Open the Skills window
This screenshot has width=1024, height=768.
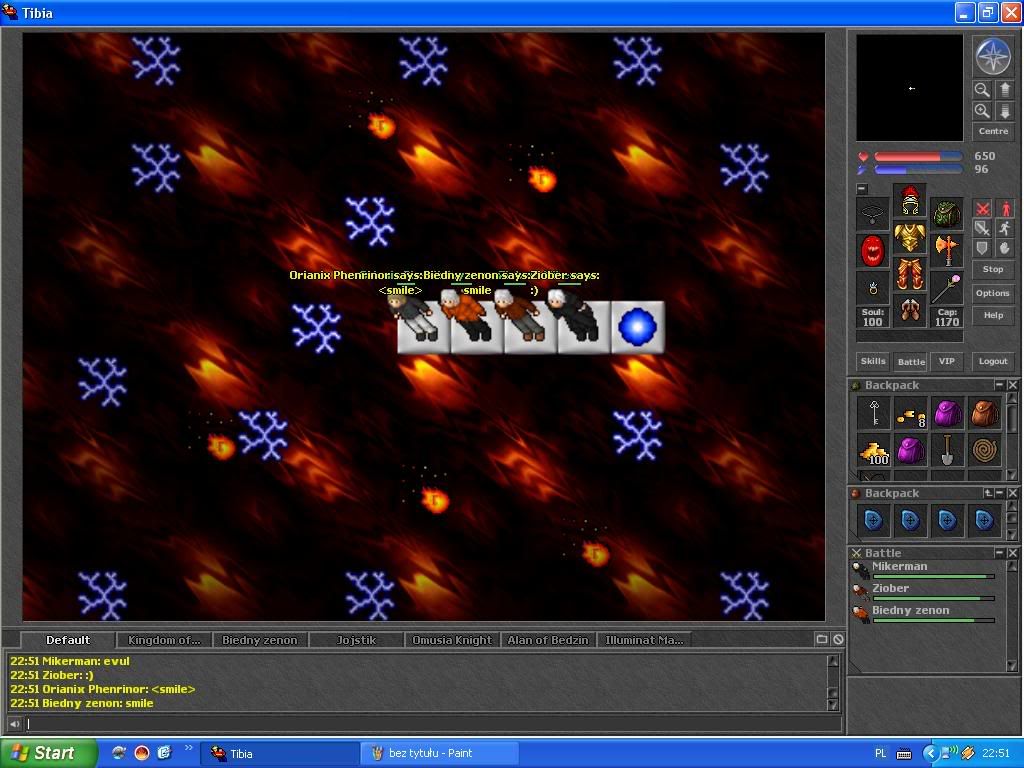click(x=873, y=361)
